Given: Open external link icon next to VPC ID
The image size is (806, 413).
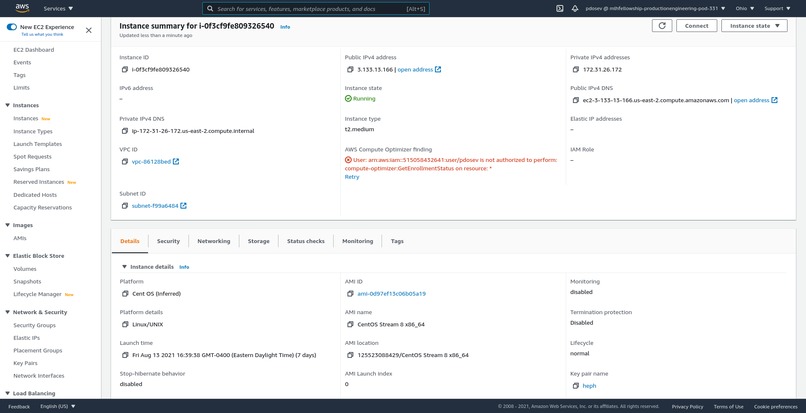Looking at the screenshot, I should point(176,161).
